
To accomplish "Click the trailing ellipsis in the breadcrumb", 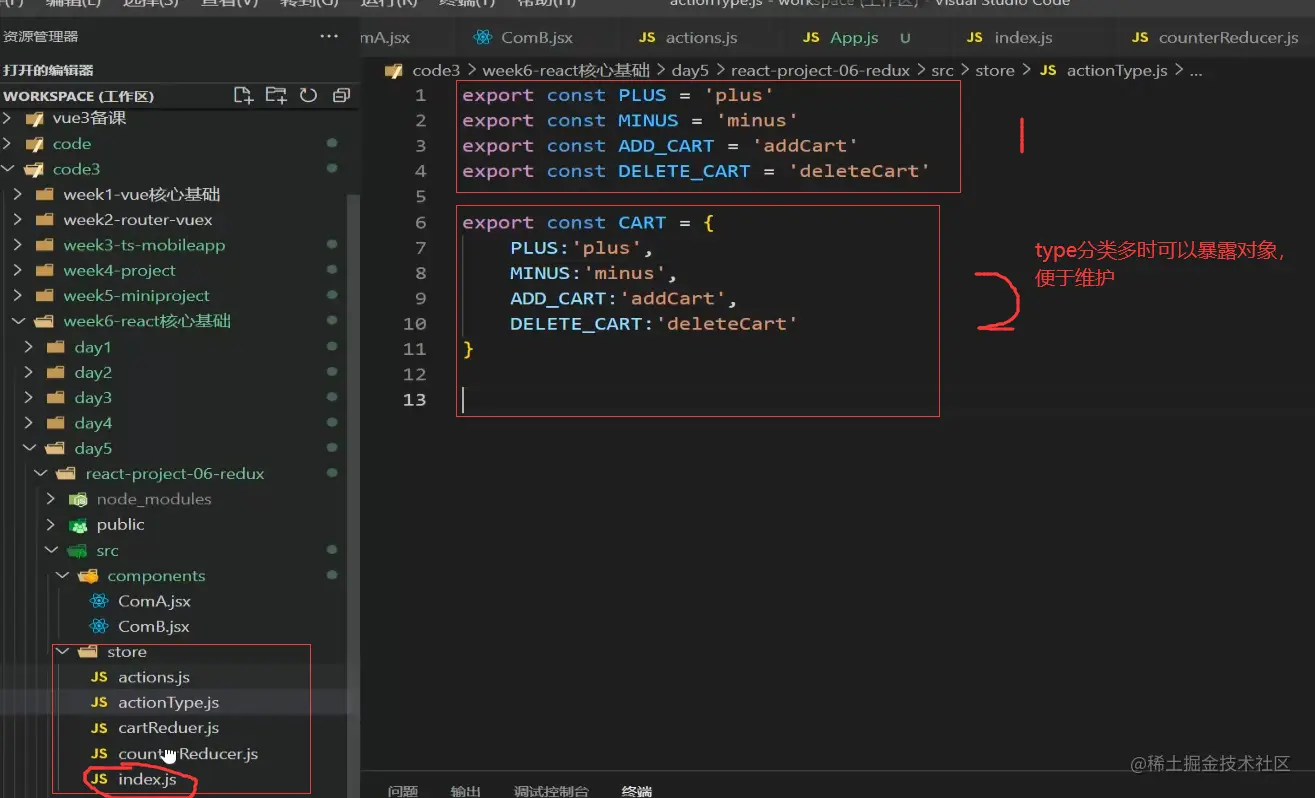I will (x=1196, y=71).
